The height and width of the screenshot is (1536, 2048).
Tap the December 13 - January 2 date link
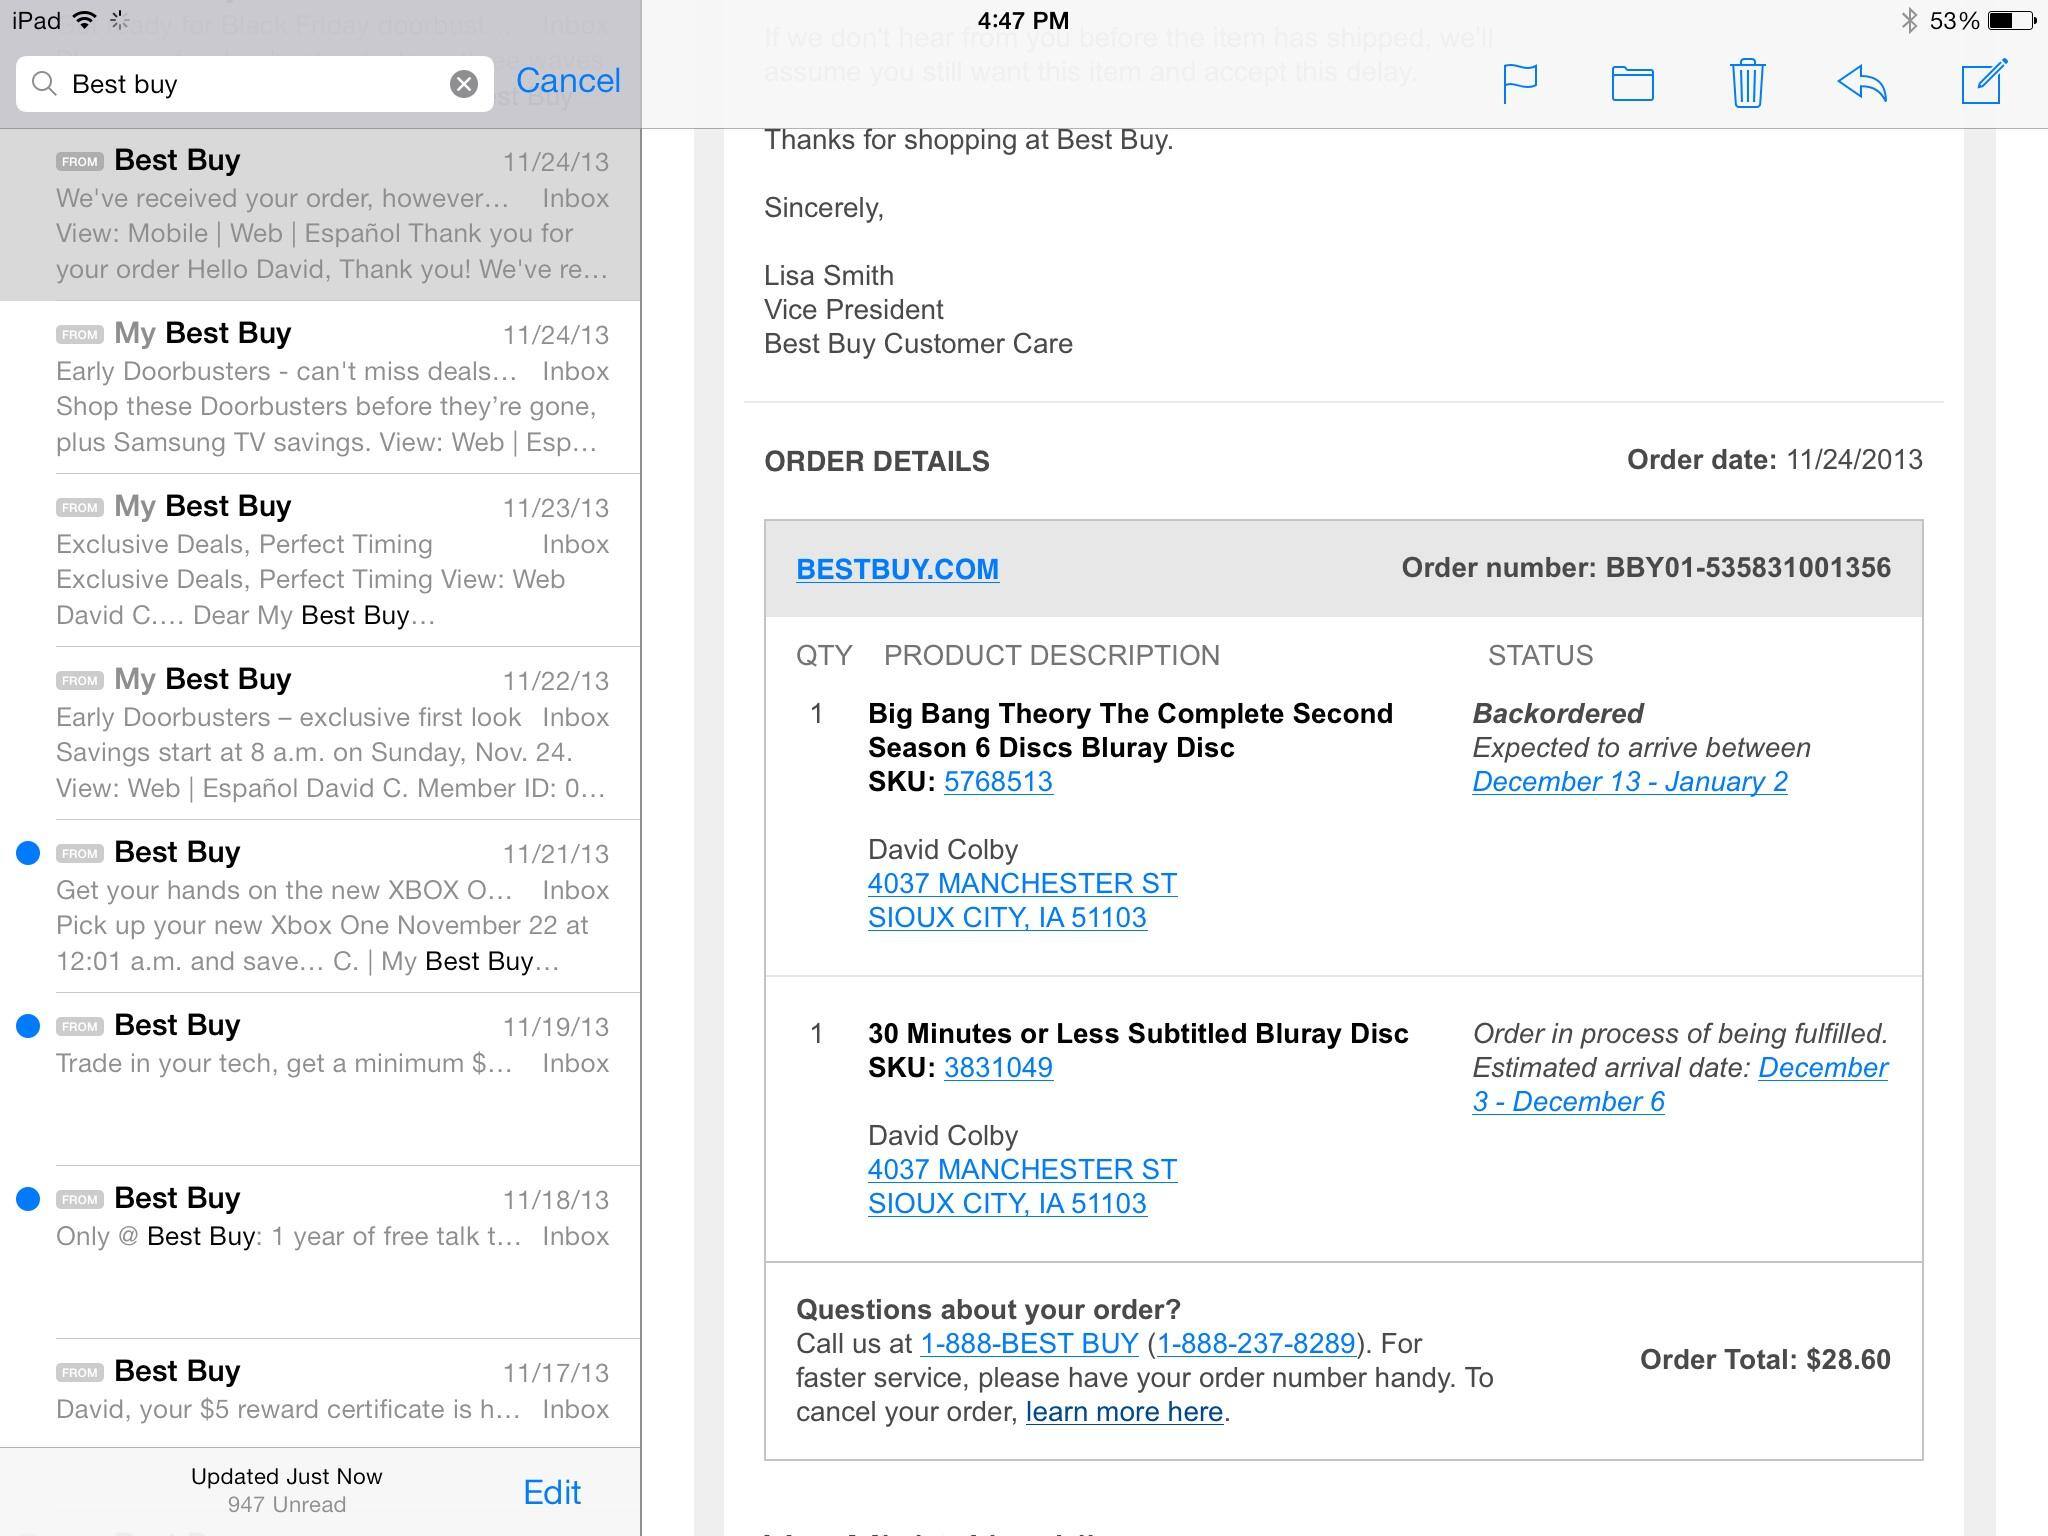(x=1629, y=782)
